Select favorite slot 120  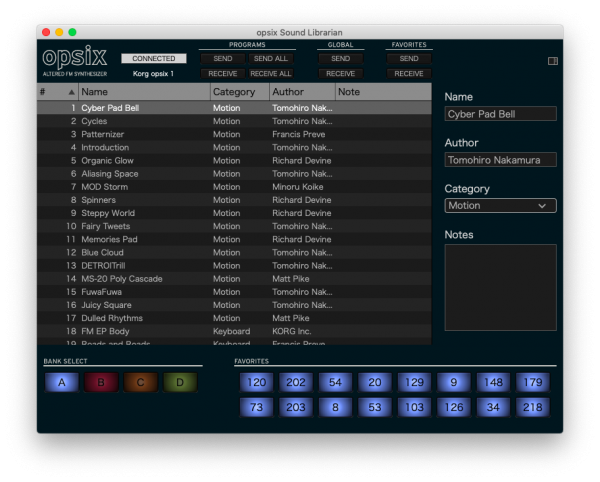coord(256,382)
